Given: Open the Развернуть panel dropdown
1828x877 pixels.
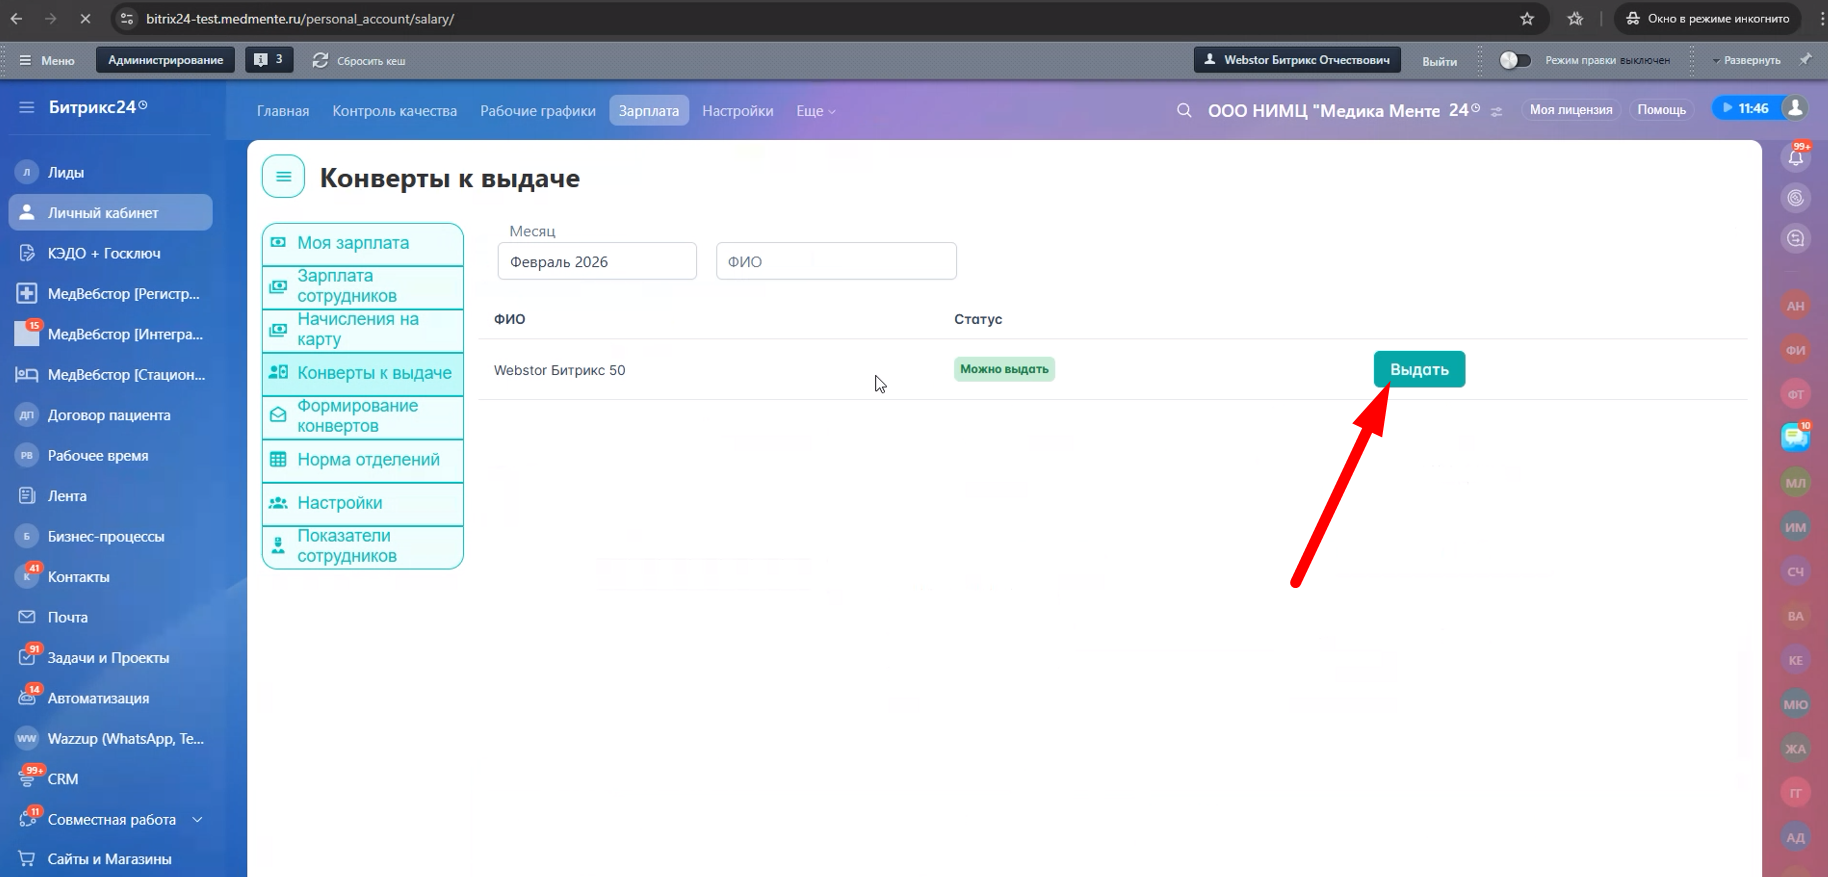Looking at the screenshot, I should pyautogui.click(x=1746, y=61).
